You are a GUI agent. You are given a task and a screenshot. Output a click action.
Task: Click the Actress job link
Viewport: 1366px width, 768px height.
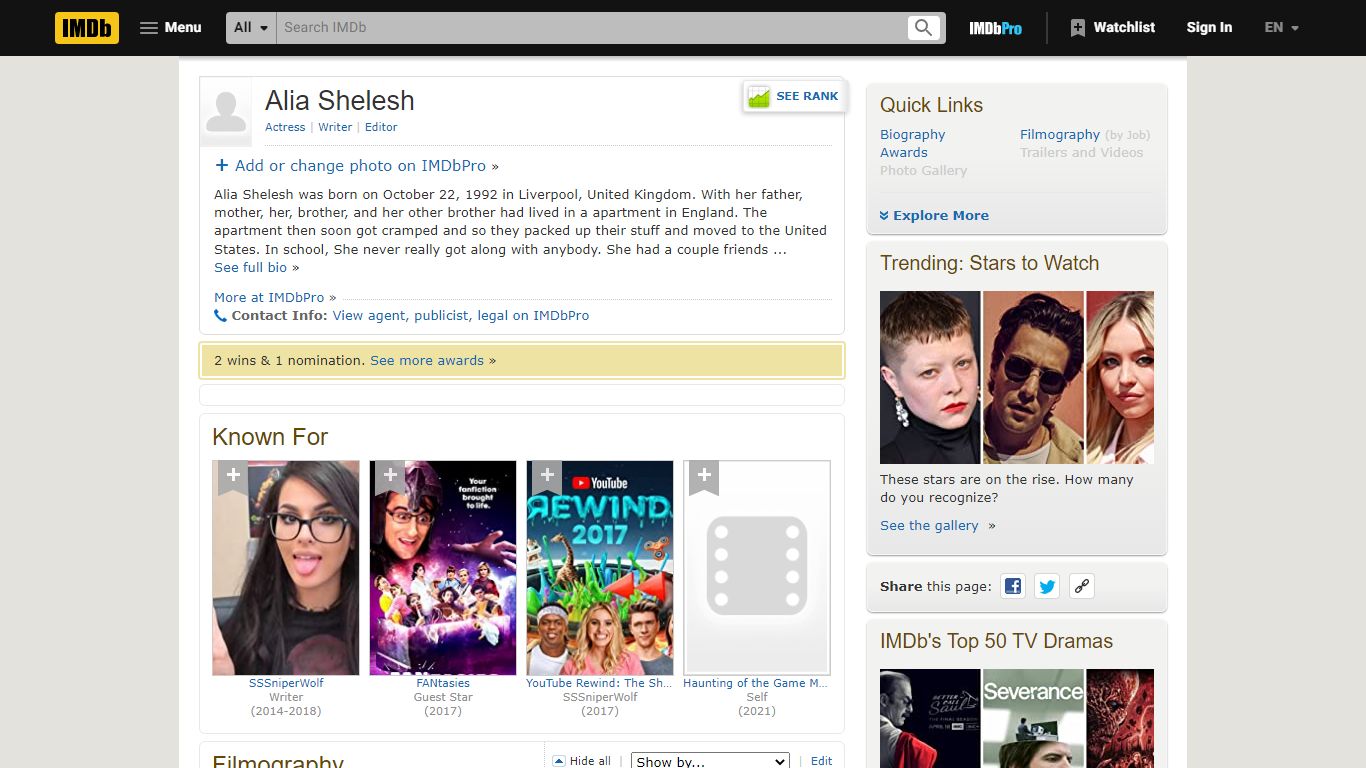pos(285,127)
